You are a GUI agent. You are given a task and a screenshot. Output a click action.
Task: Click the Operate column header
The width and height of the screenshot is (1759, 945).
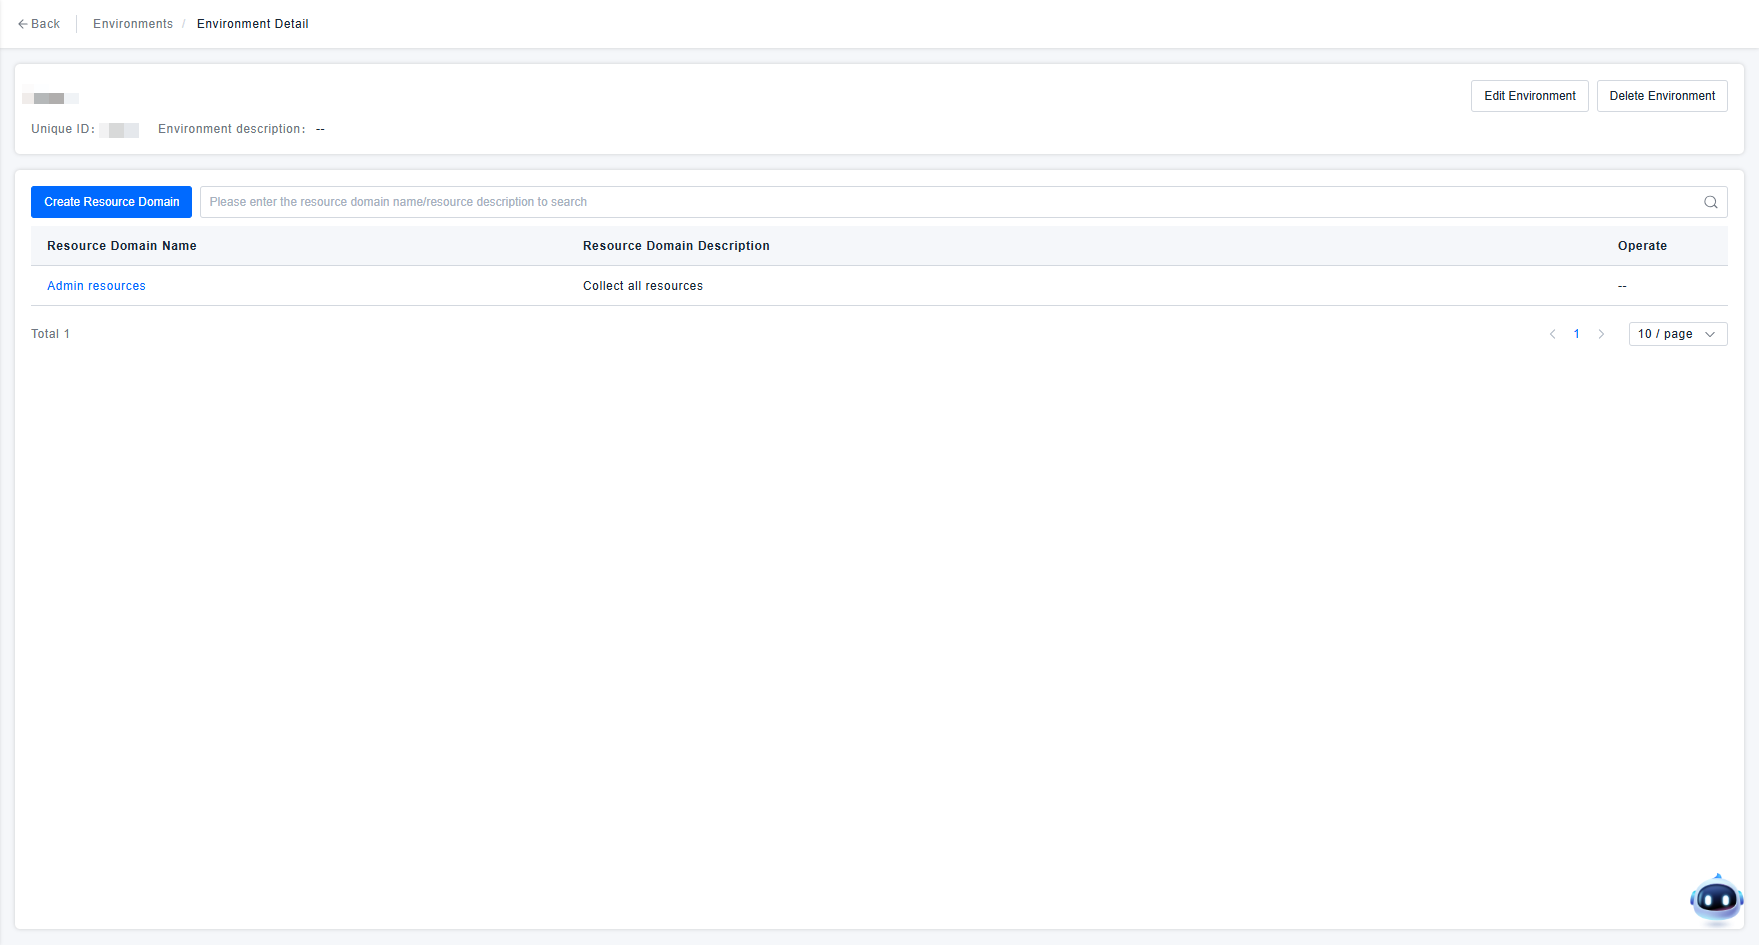coord(1642,246)
